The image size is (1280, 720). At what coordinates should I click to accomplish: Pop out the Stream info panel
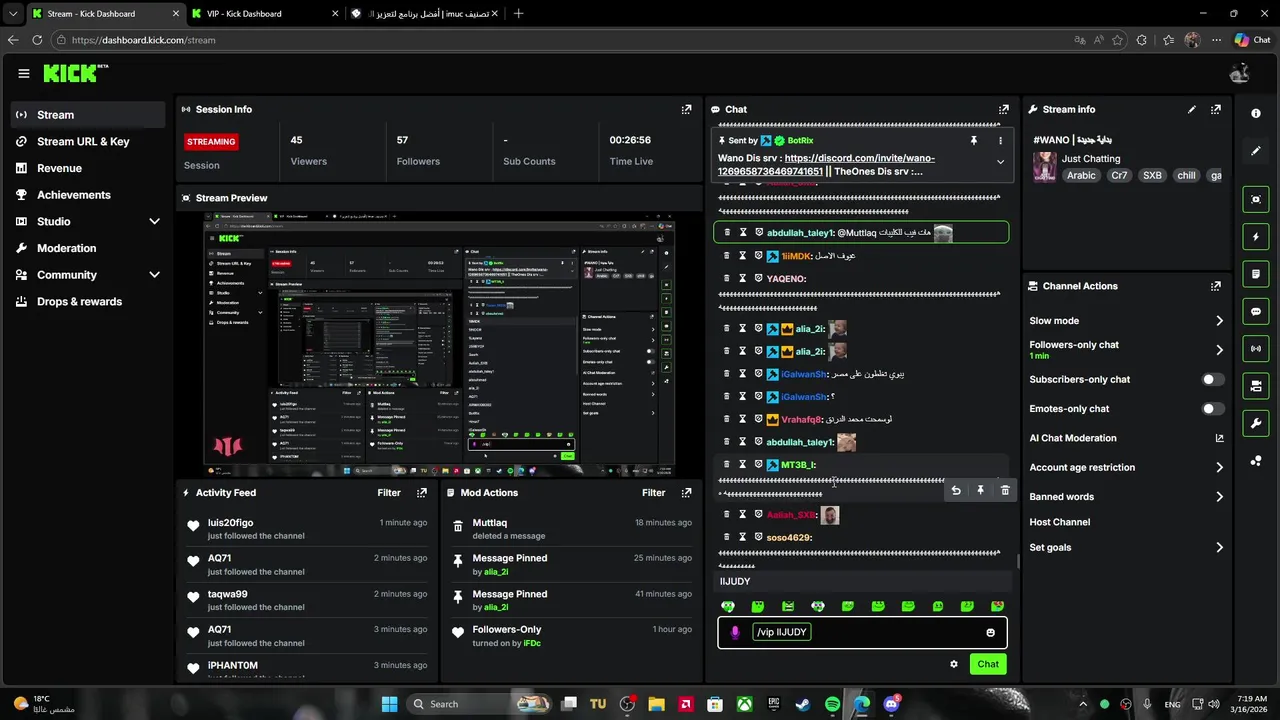point(1216,109)
